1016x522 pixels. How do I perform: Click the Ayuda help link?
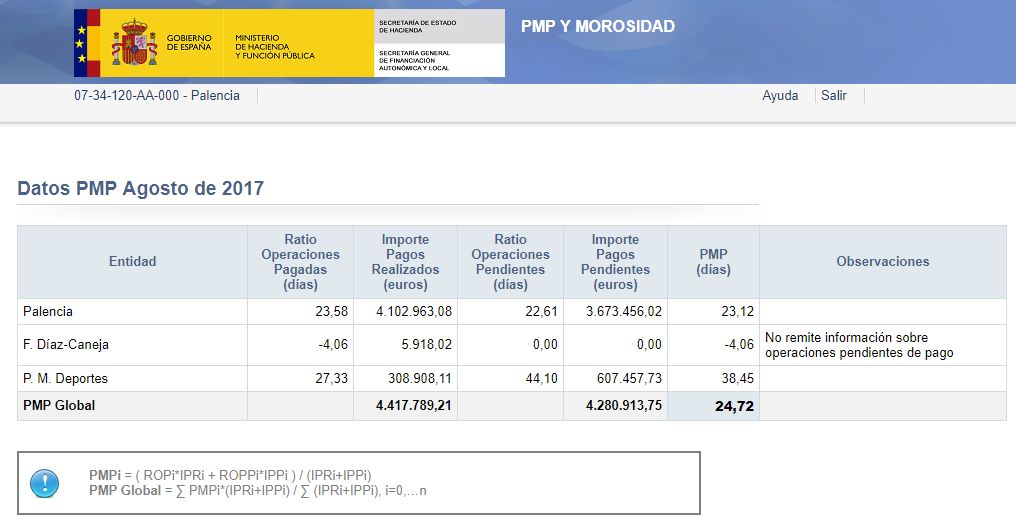780,96
